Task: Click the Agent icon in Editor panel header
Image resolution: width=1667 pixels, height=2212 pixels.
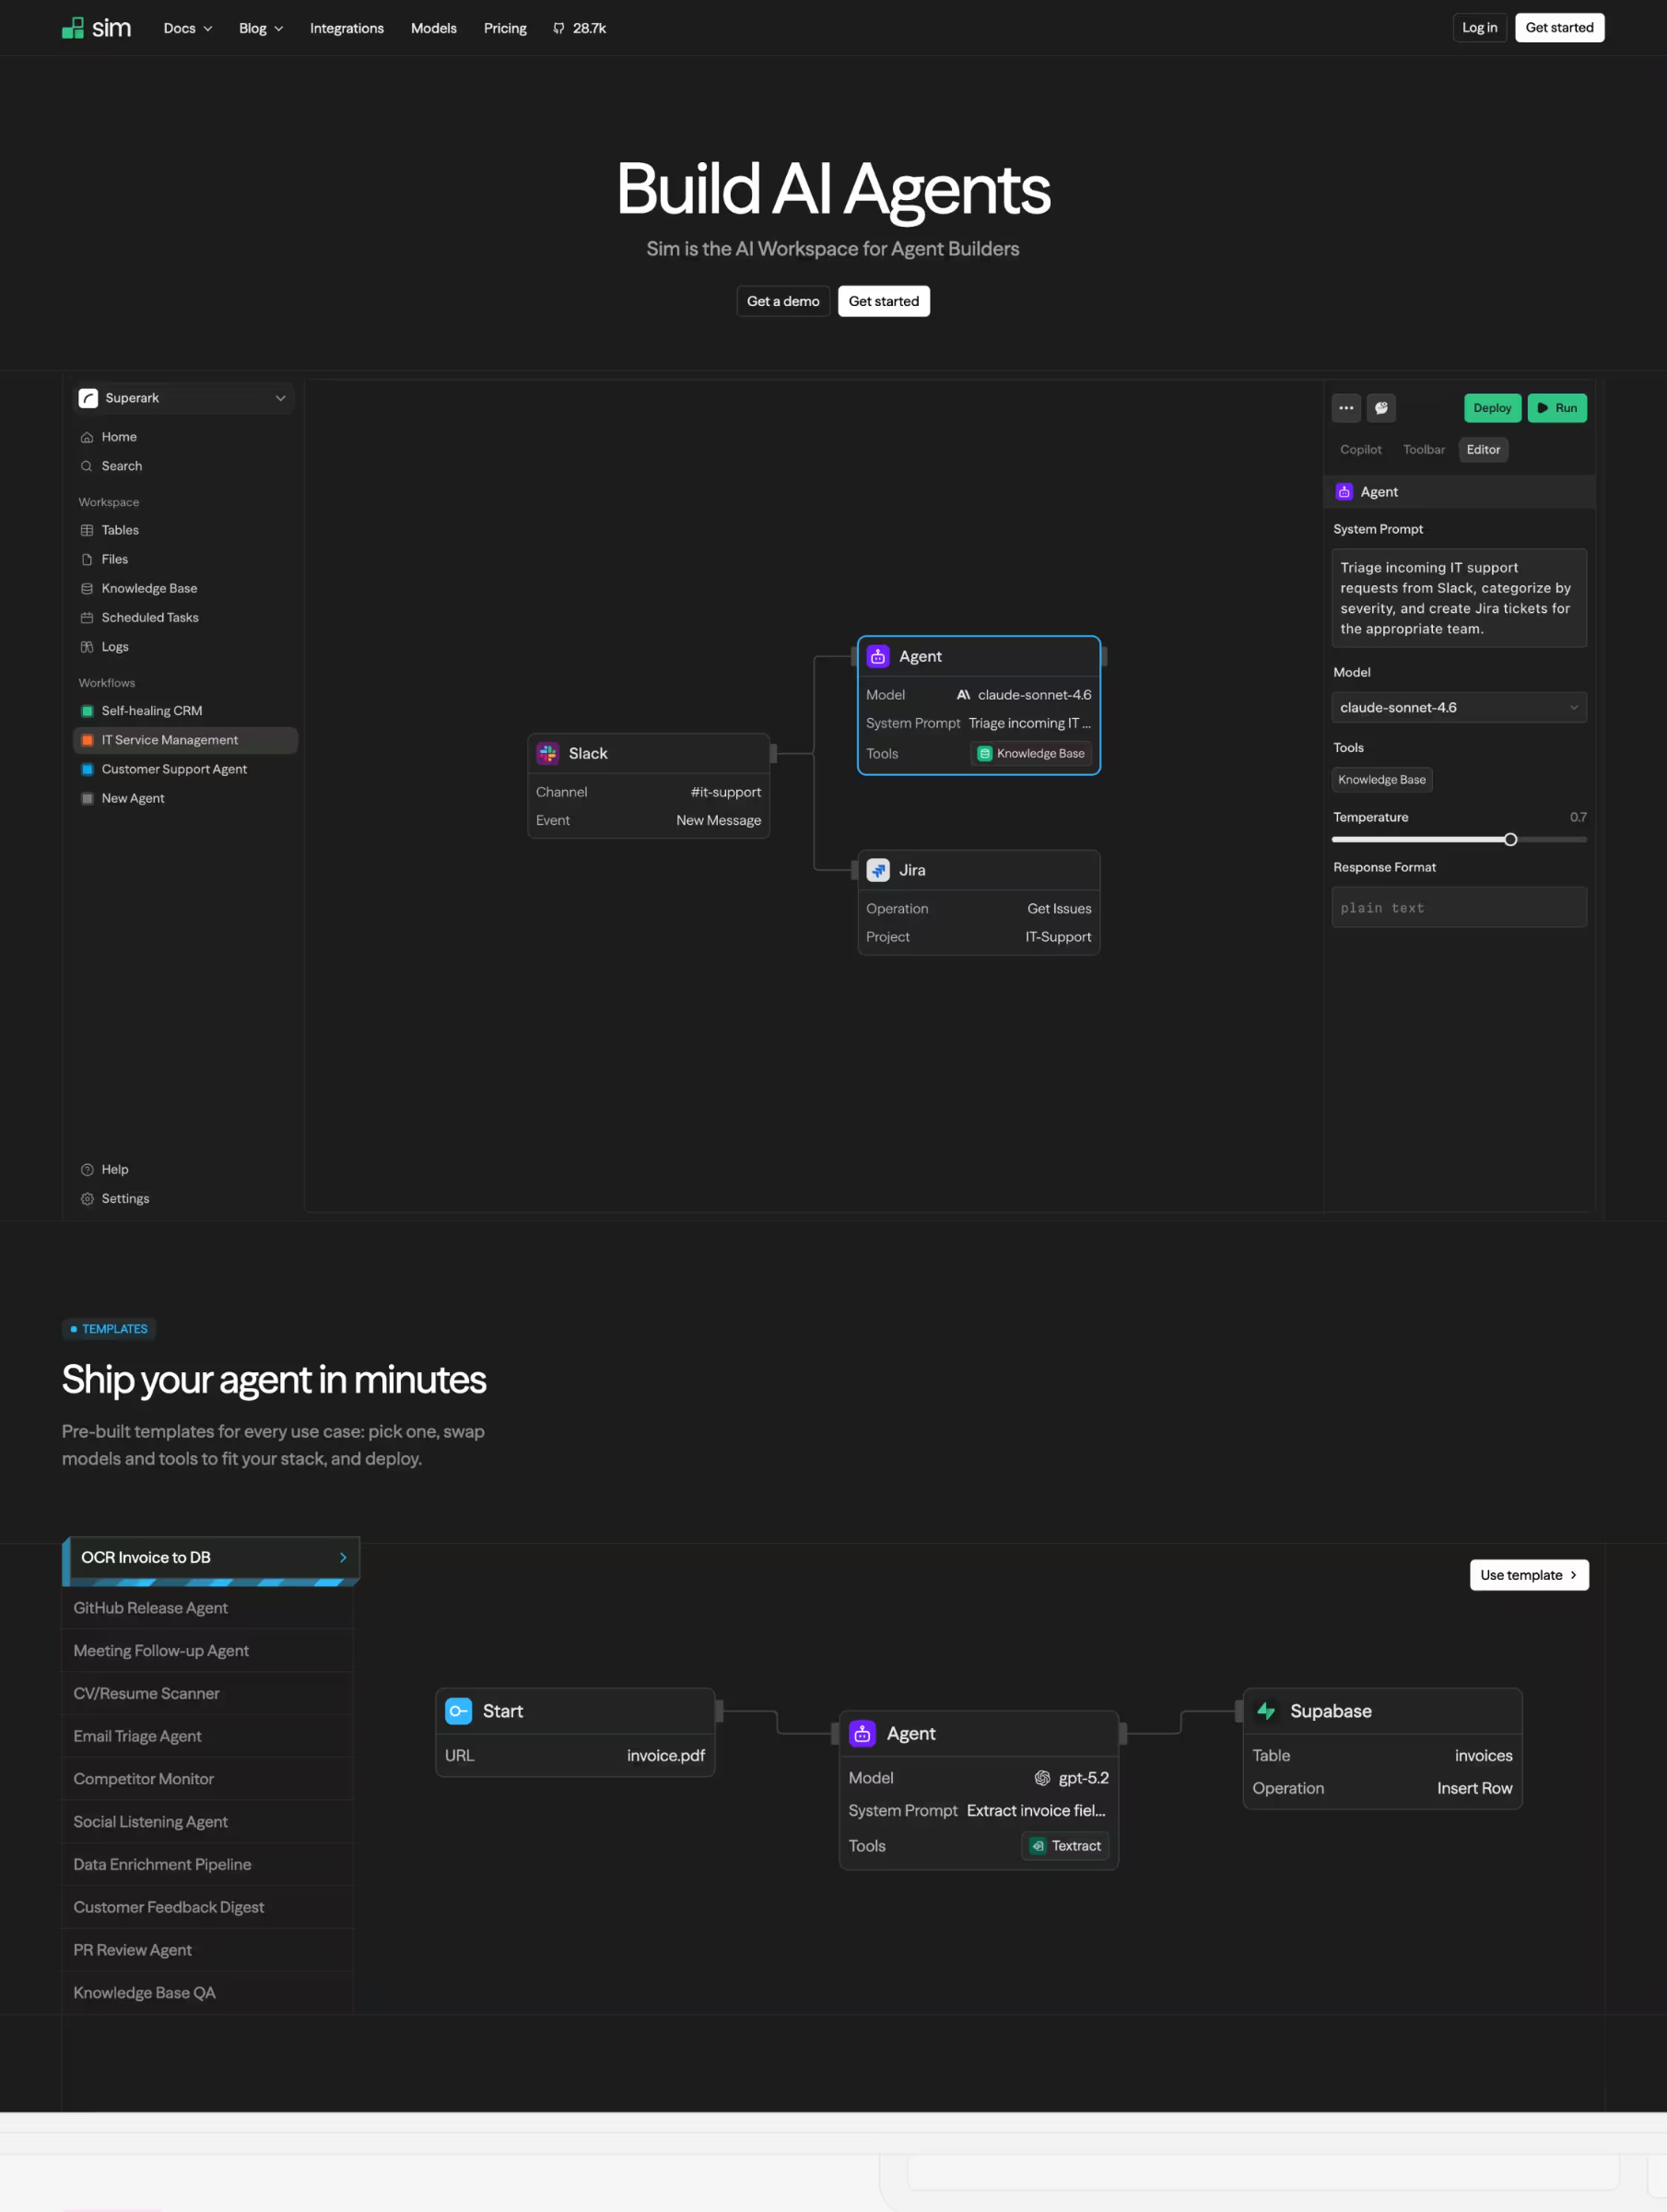Action: point(1344,492)
